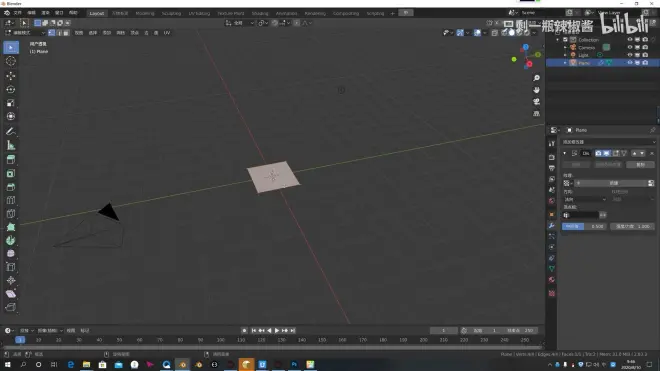
Task: Open the Shading workspace tab
Action: 260,13
